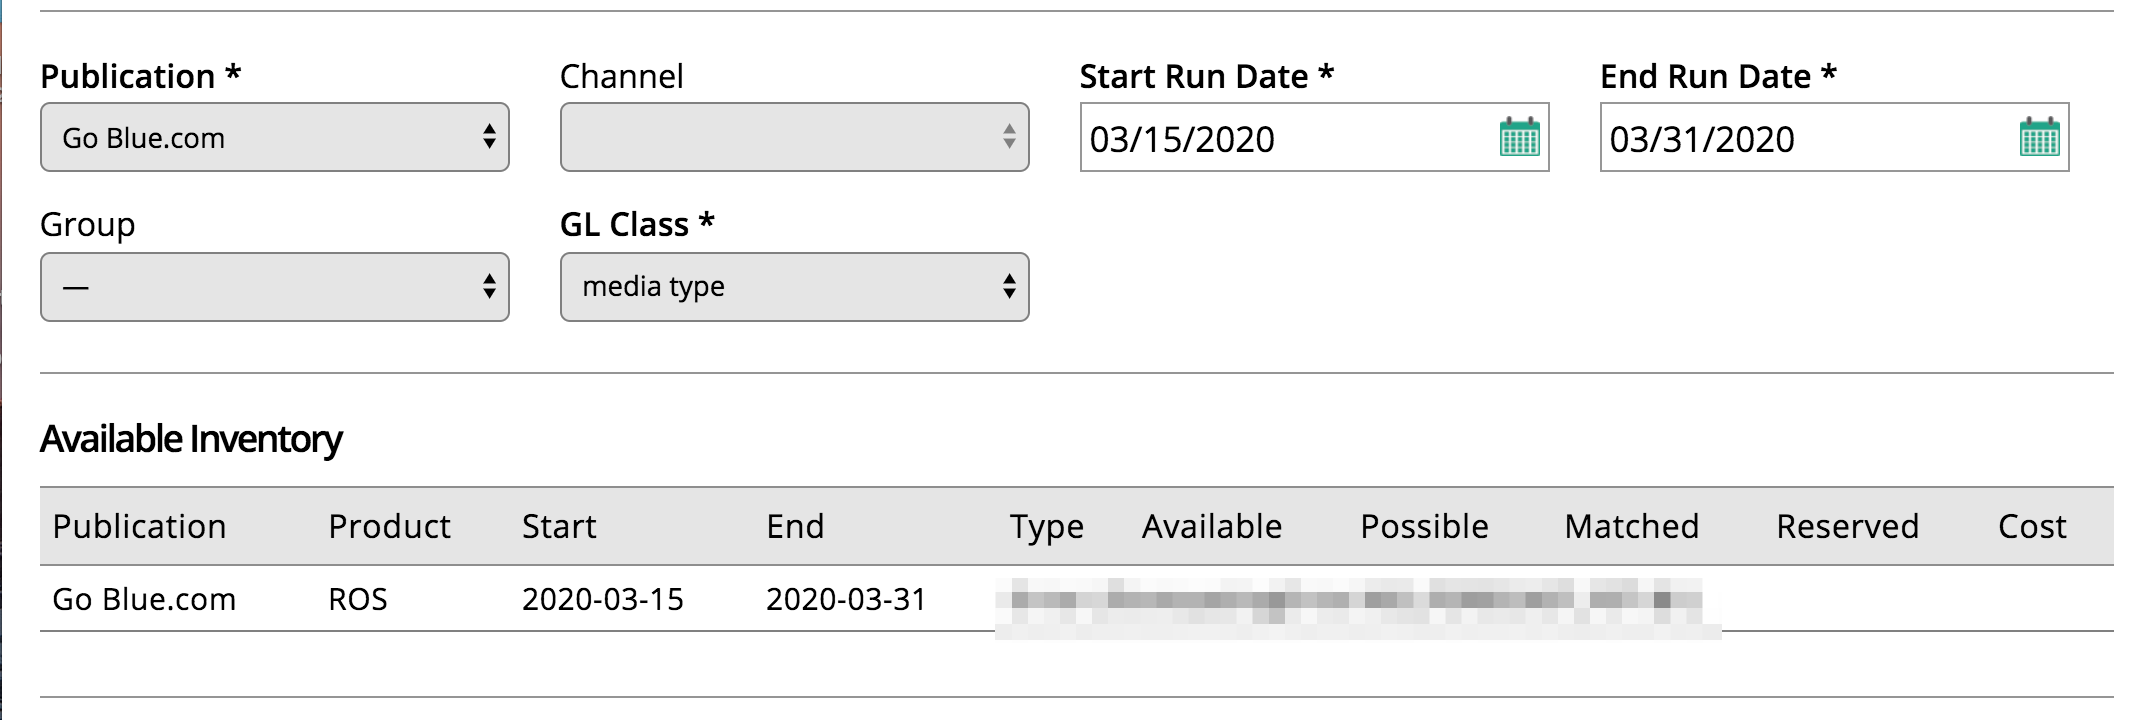Open the empty Channel dropdown
The width and height of the screenshot is (2136, 720).
coord(795,137)
